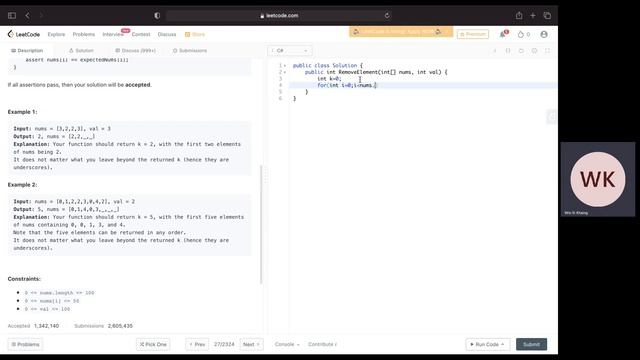This screenshot has width=640, height=360.
Task: Show the Safari tab overview icon
Action: 547,16
